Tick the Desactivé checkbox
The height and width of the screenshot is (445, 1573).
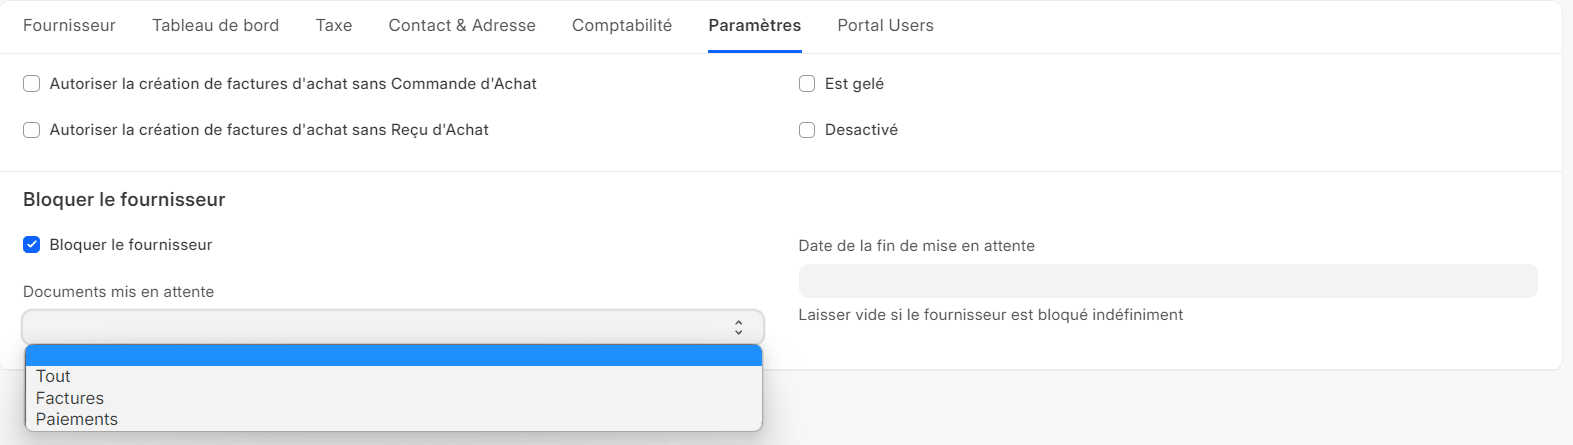(x=807, y=130)
